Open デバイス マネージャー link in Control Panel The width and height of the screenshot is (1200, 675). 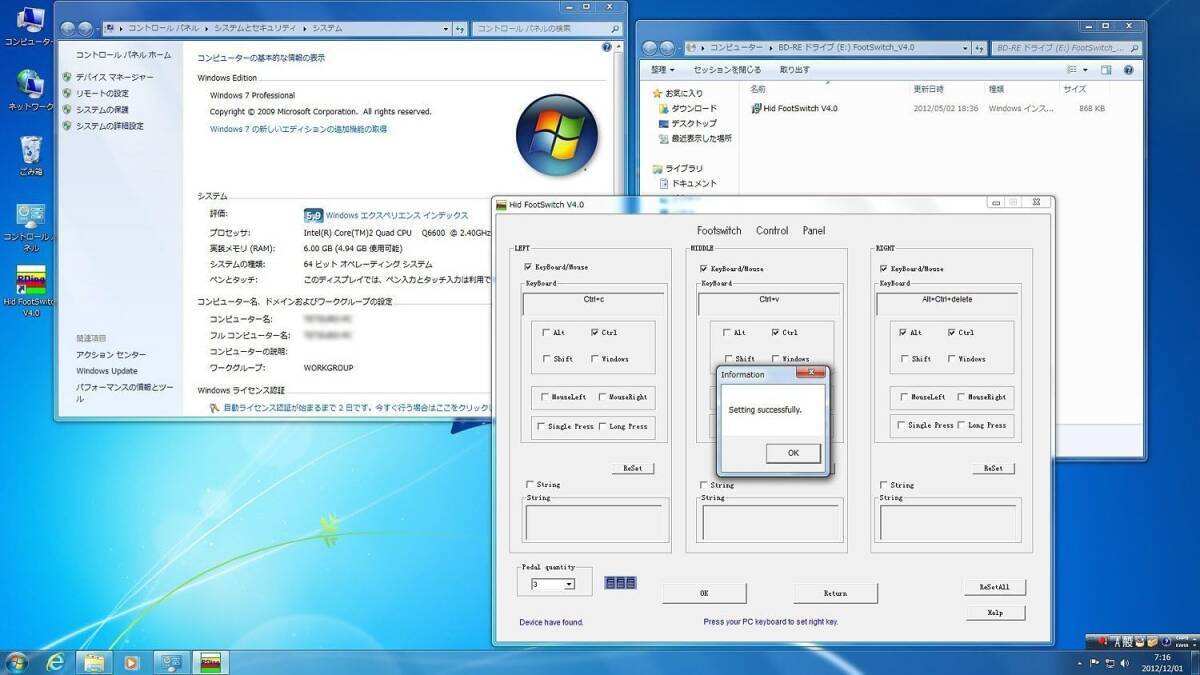[115, 77]
